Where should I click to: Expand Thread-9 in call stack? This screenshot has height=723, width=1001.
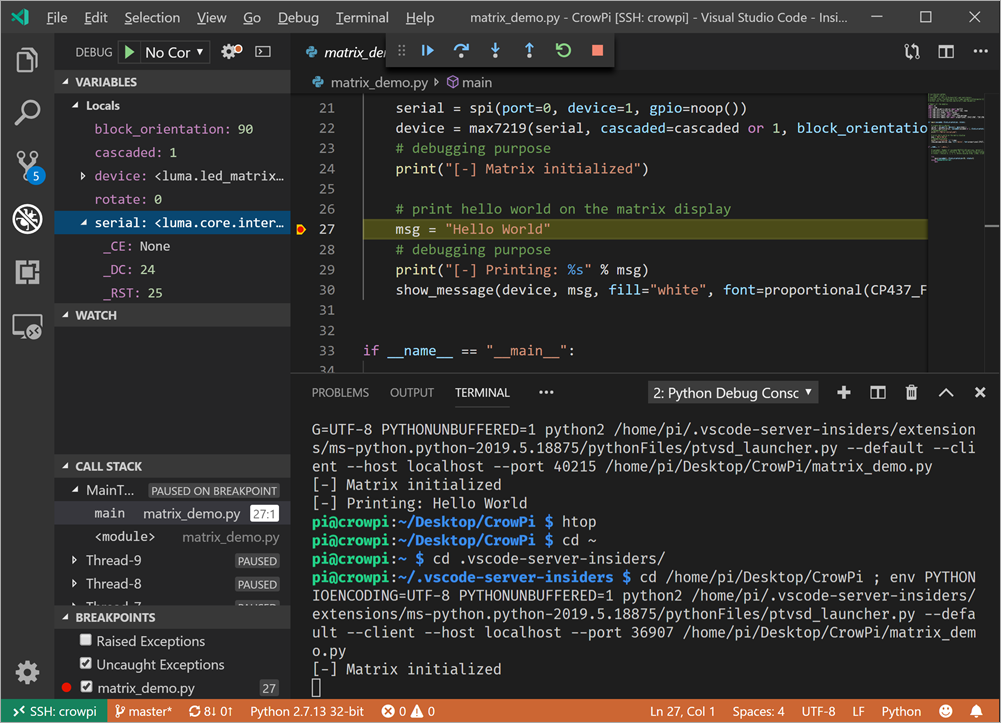pos(75,560)
